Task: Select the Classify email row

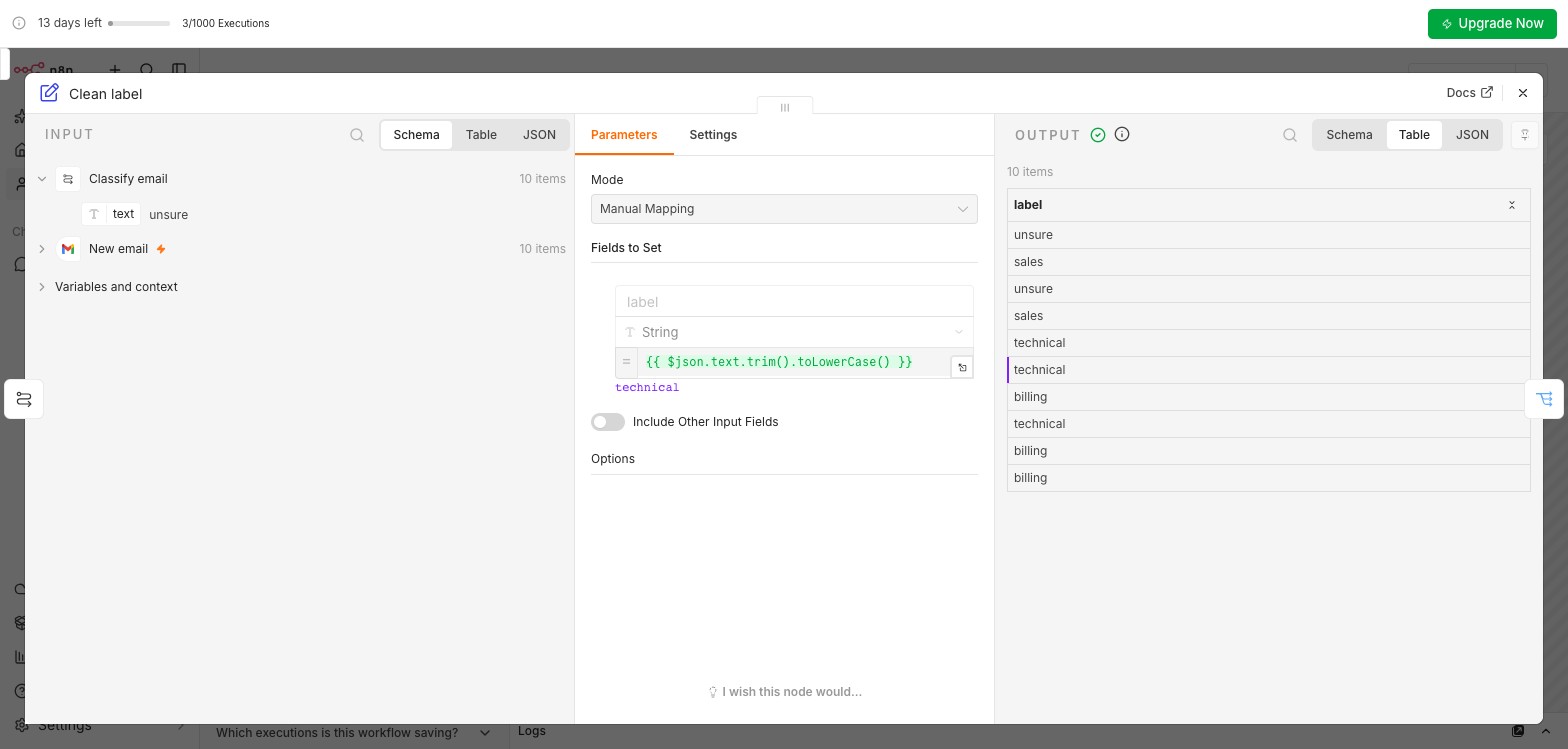Action: coord(303,179)
